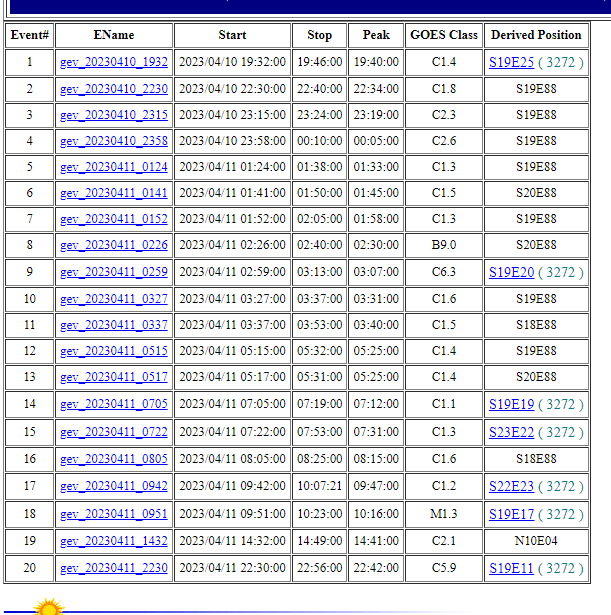Select event number 20 cell
611x615 pixels.
[30, 568]
